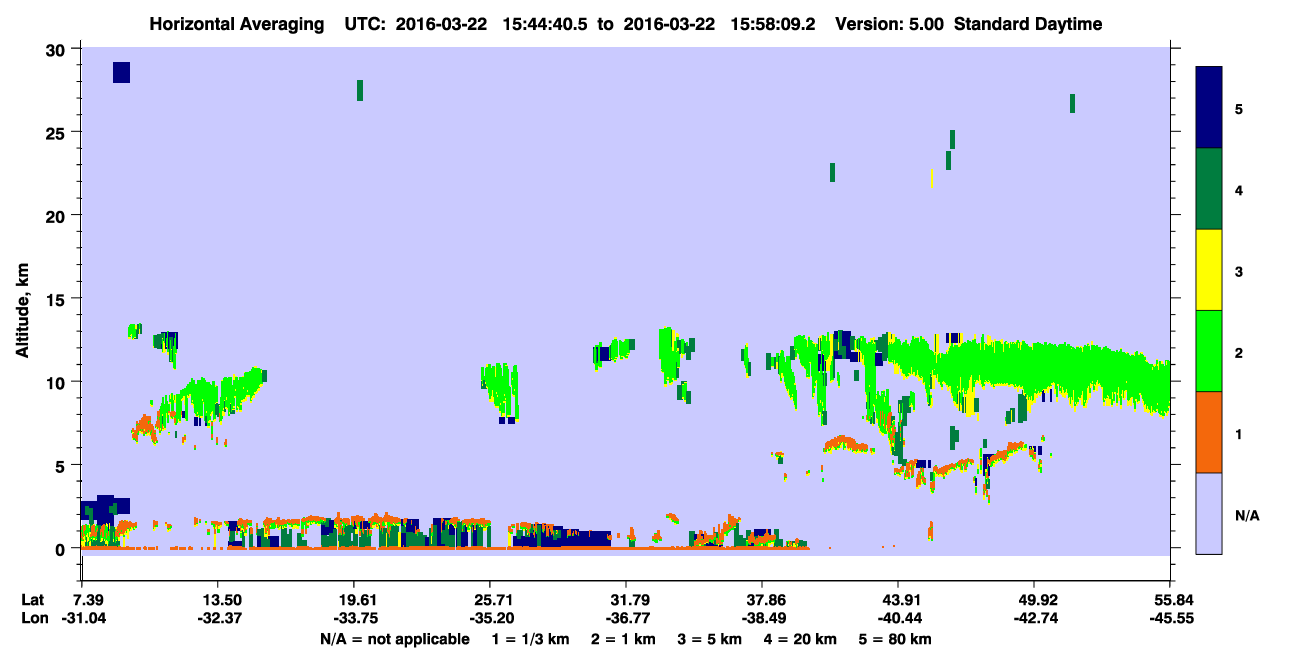Click the longitude value -31.04
The width and height of the screenshot is (1300, 667).
pos(84,618)
